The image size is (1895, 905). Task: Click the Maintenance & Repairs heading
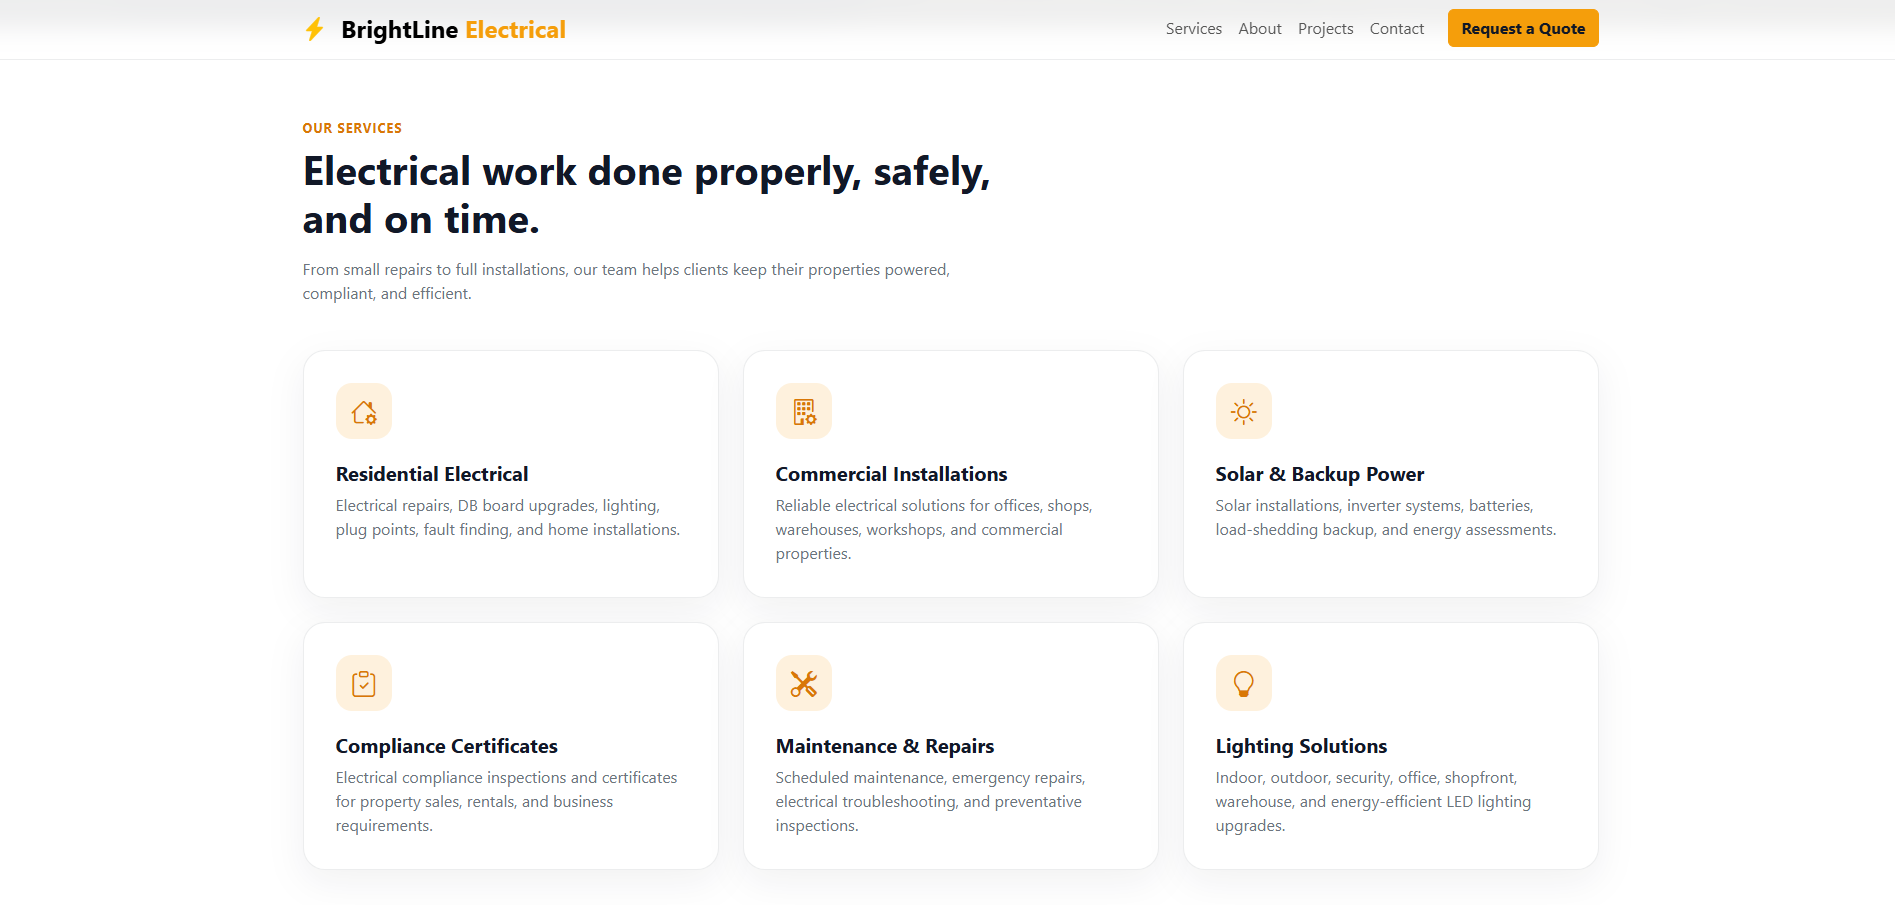click(885, 746)
